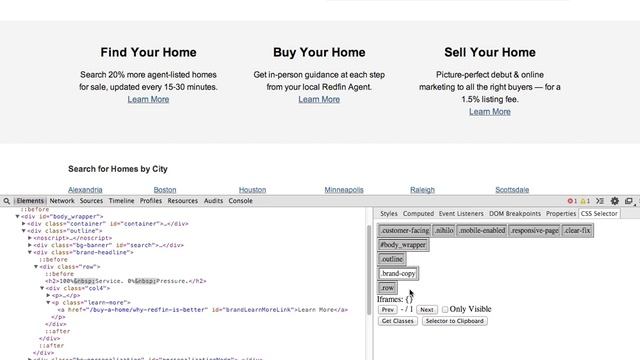
Task: Follow Learn More under Find Your Home
Action: point(148,99)
